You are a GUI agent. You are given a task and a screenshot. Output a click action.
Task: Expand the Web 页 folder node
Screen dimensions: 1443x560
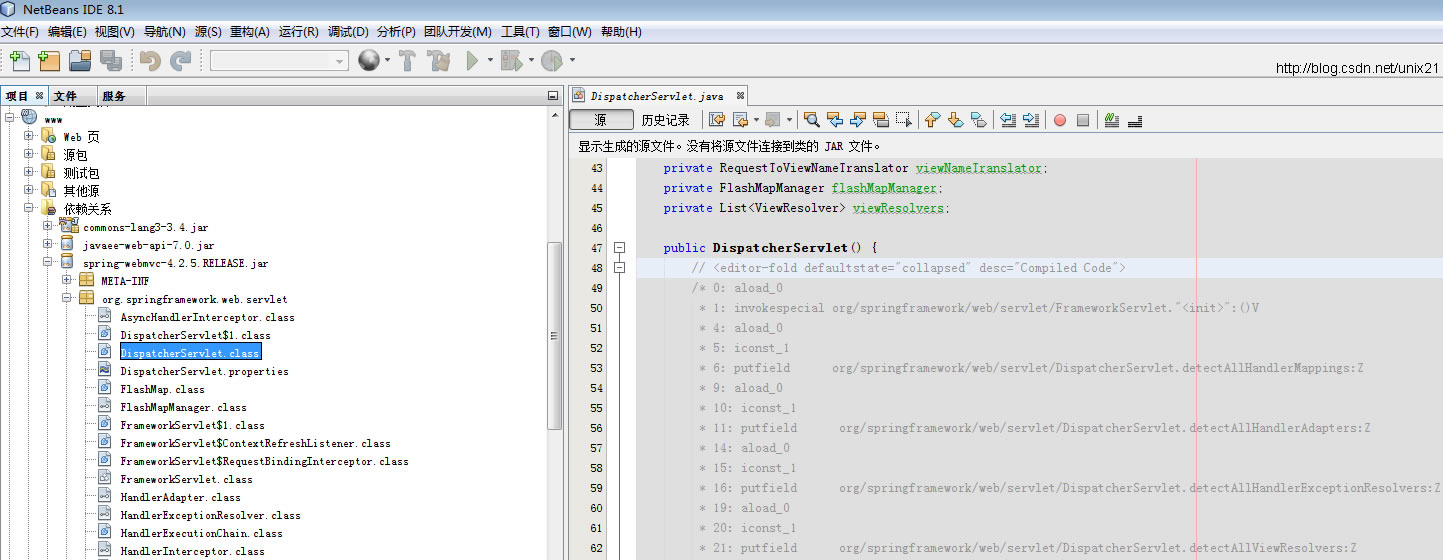[x=30, y=136]
